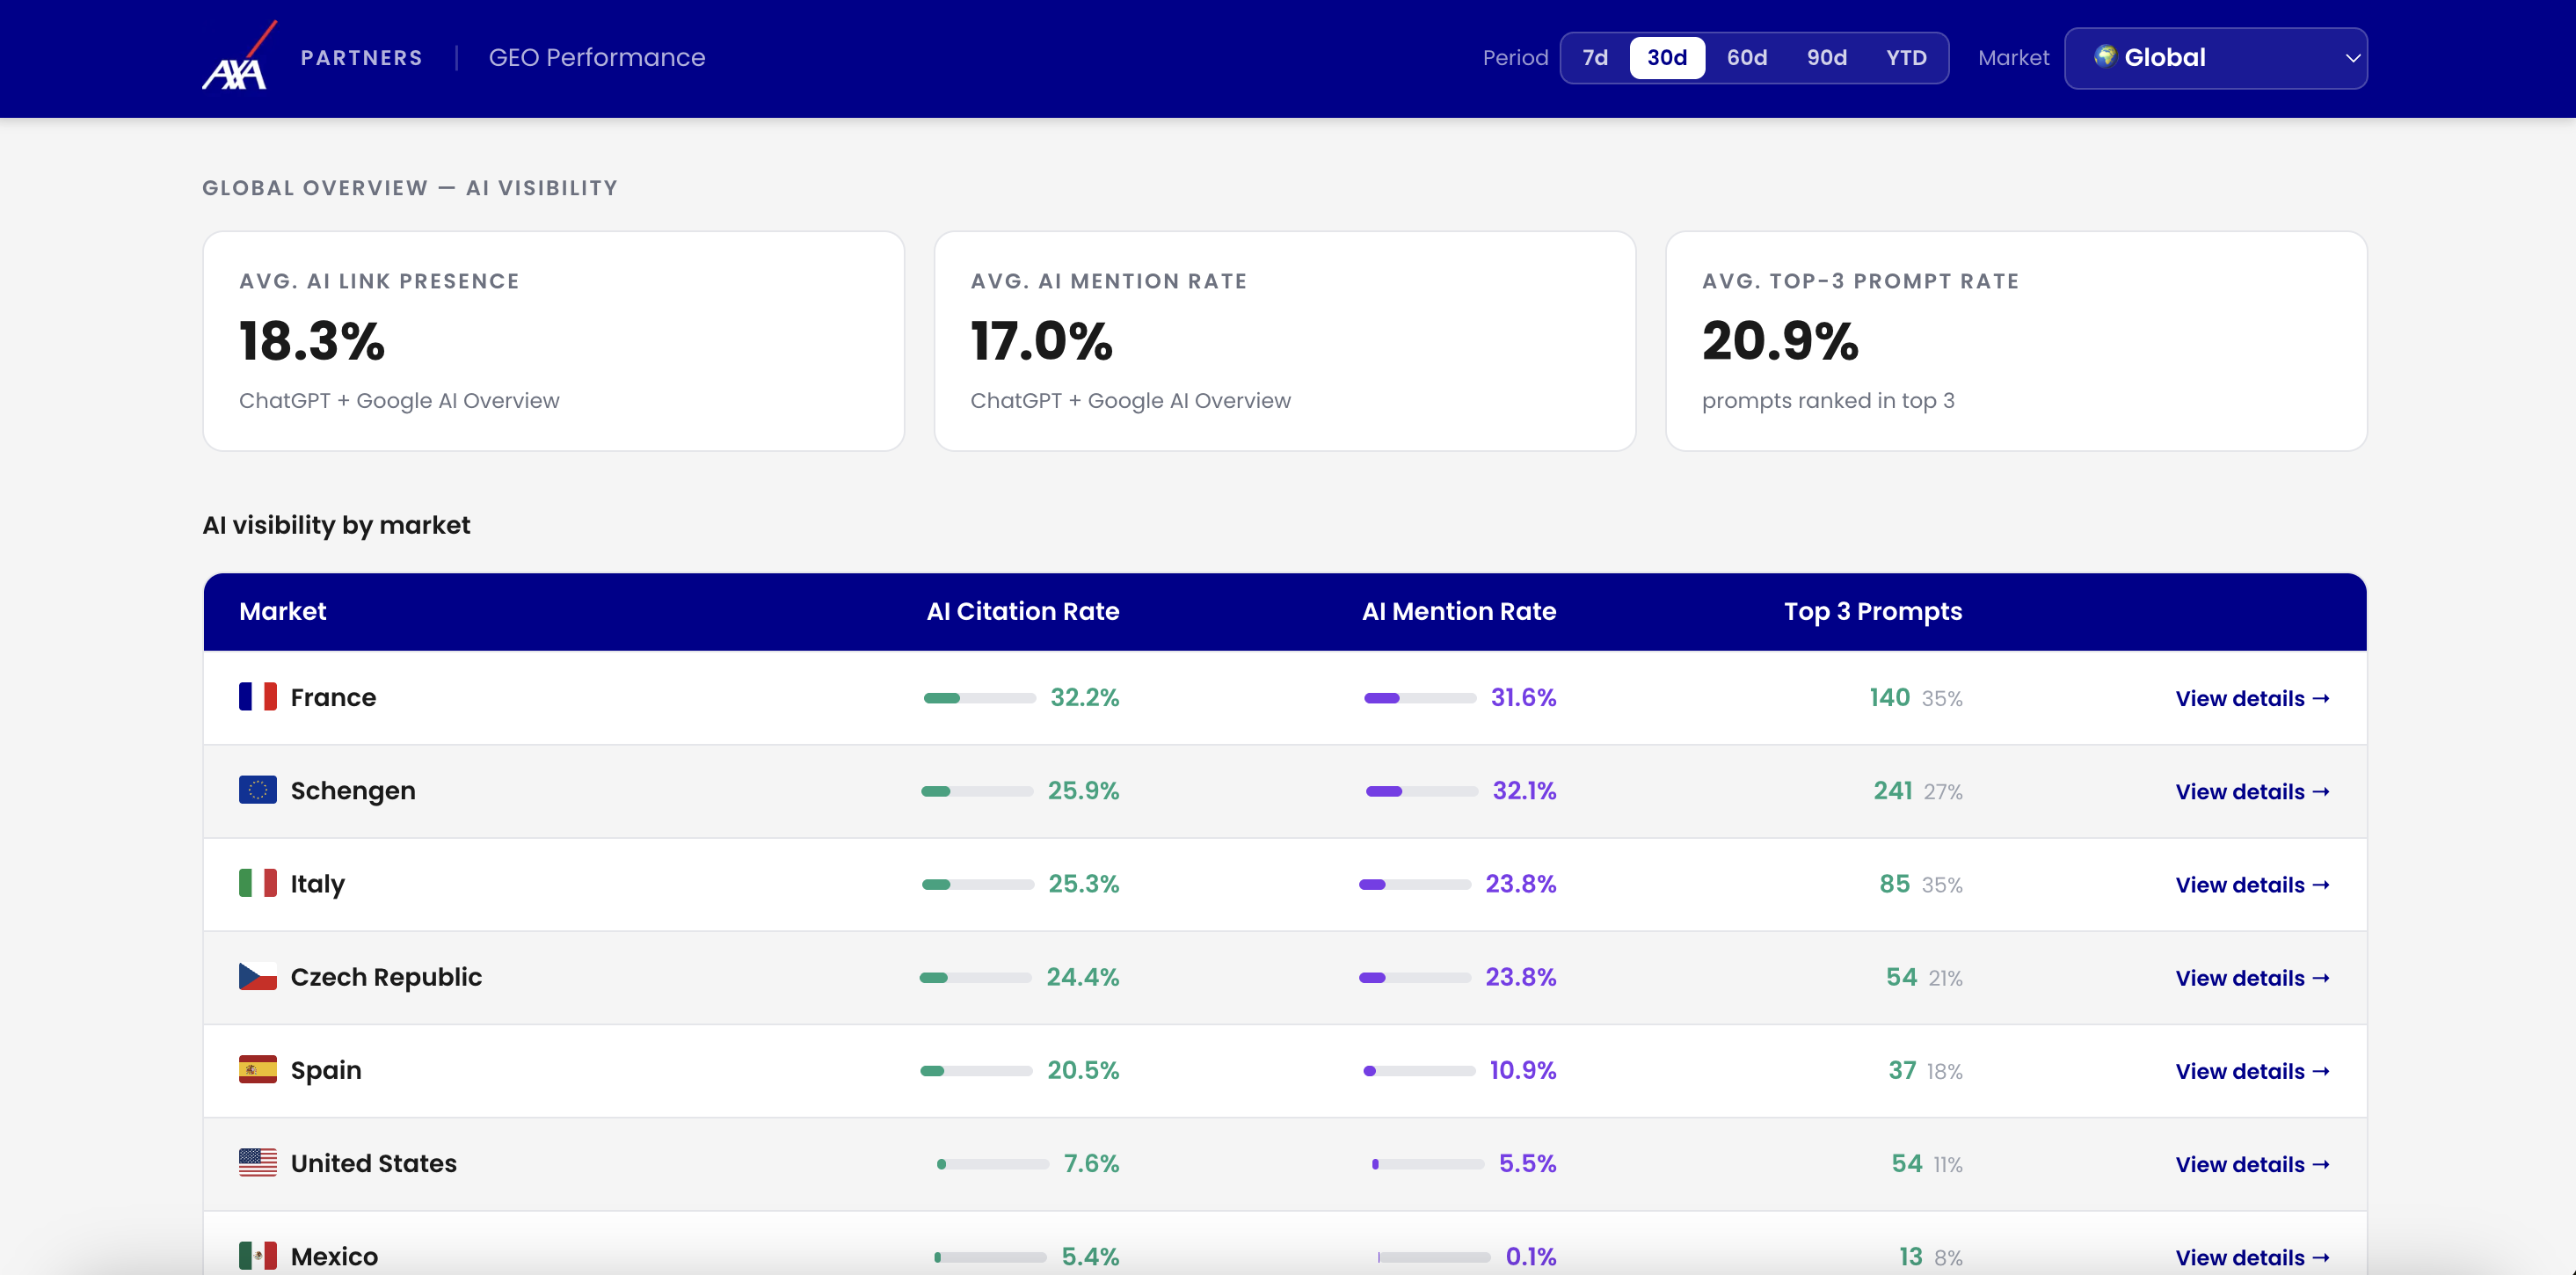Screen dimensions: 2576x1275
Task: Click Italy's 25.3% citation value
Action: click(1084, 883)
